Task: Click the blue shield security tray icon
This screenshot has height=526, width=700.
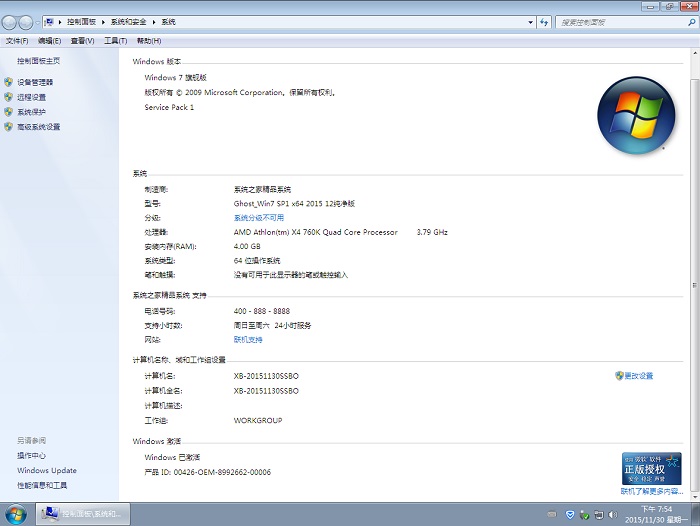Action: [570, 515]
